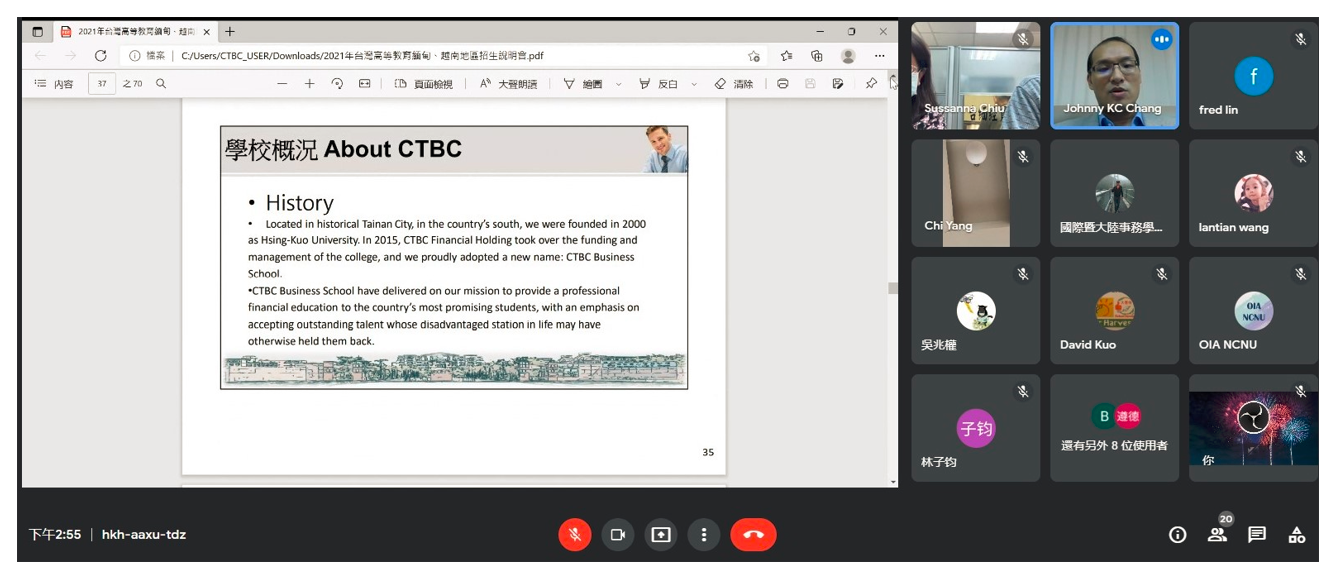This screenshot has width=1327, height=580.
Task: Go forward to the next page
Action: click(70, 56)
